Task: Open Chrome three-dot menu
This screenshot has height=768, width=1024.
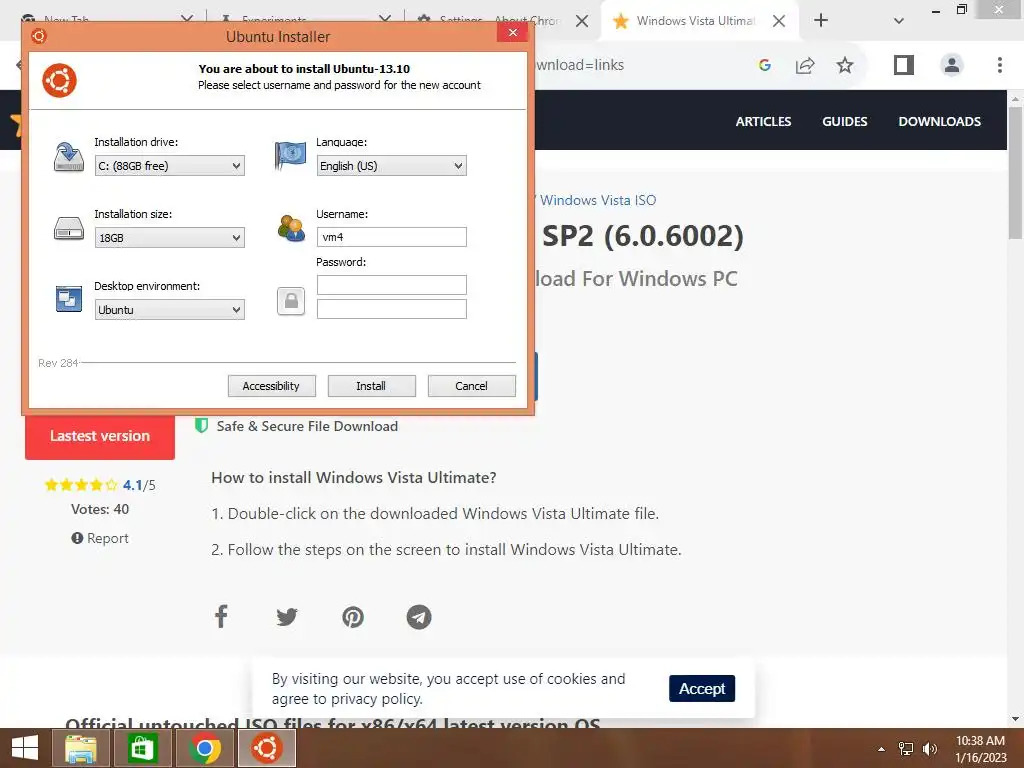Action: click(1000, 65)
